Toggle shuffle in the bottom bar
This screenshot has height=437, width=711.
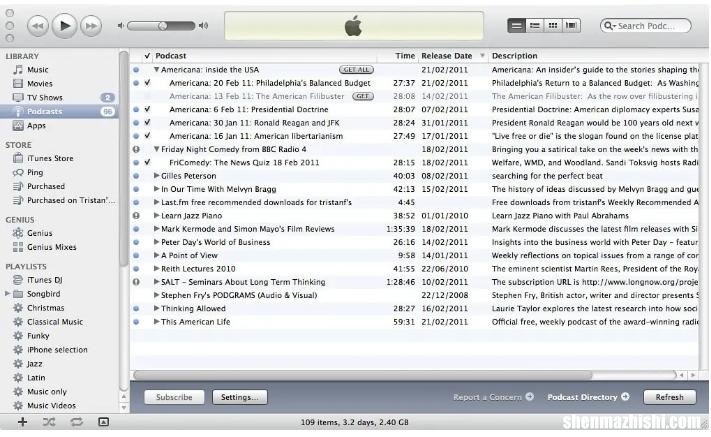[x=49, y=422]
